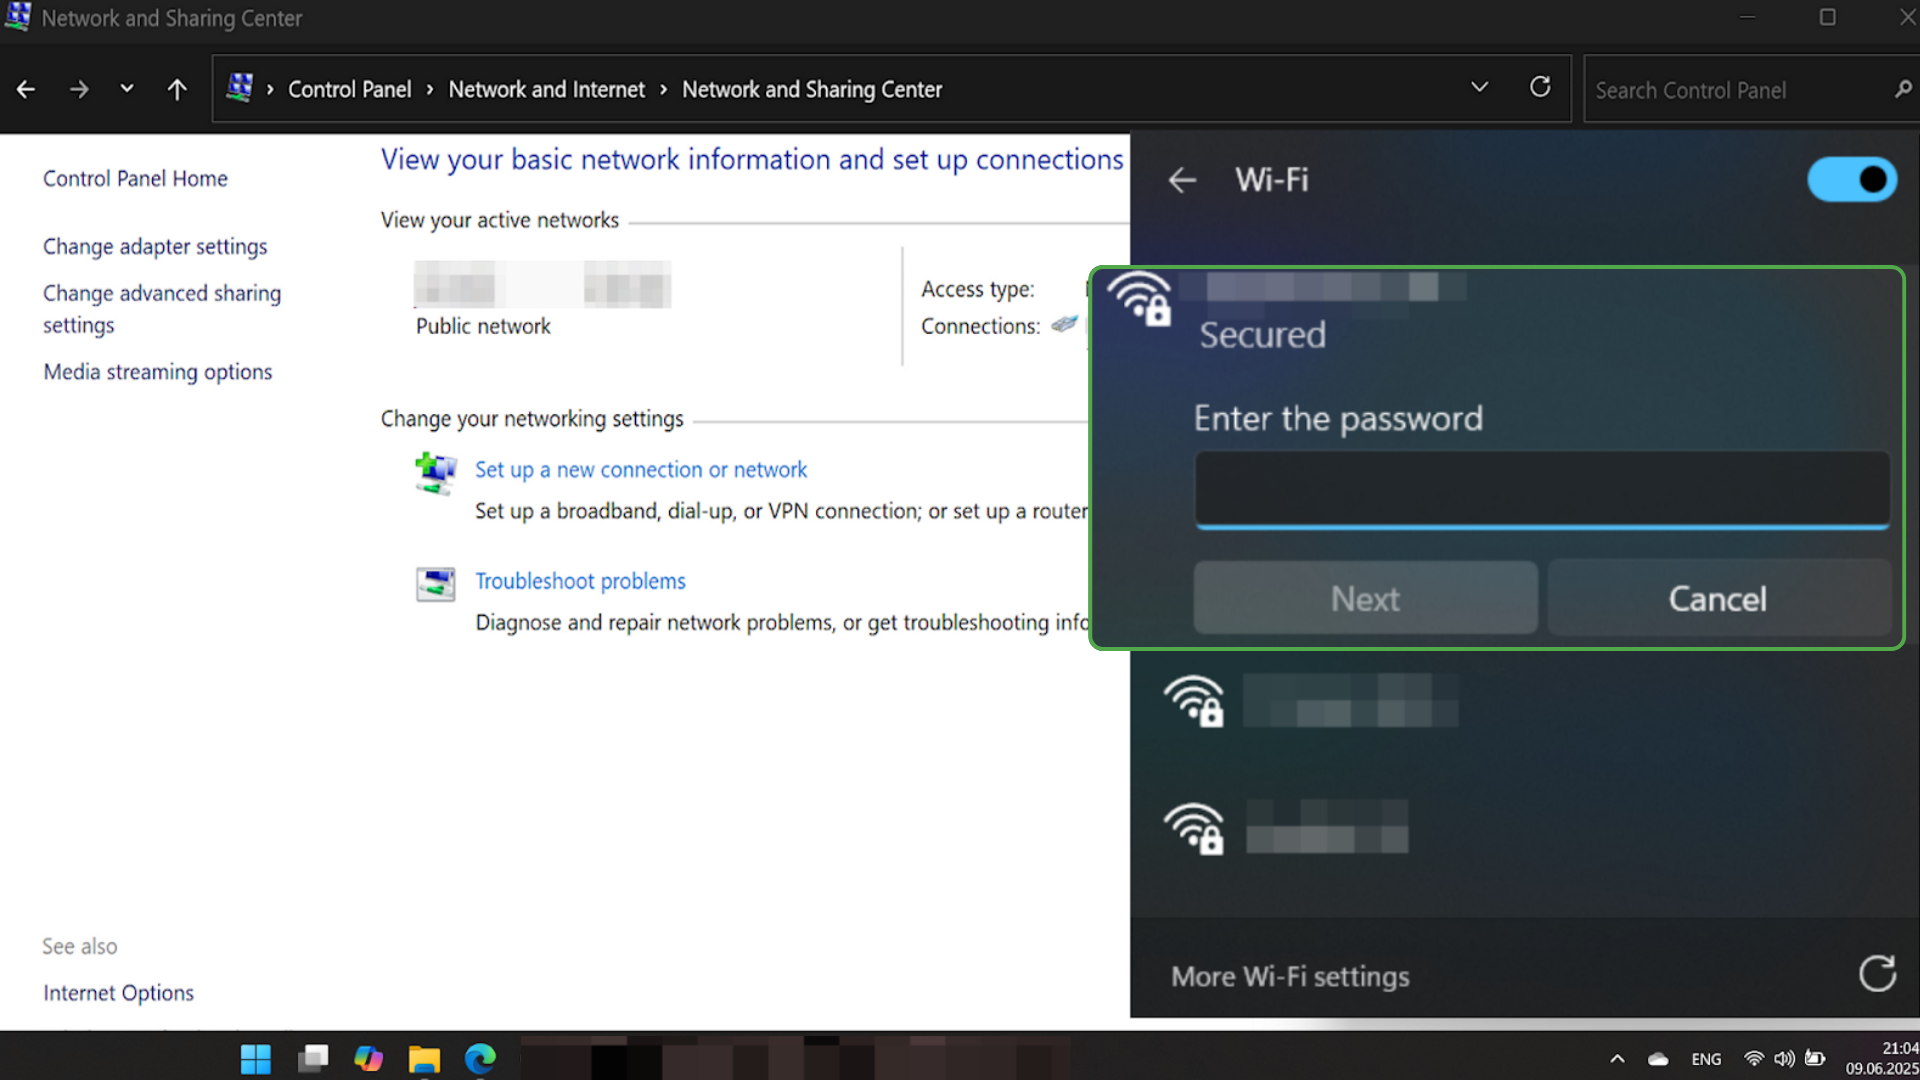Click Set up a new connection or network
Image resolution: width=1920 pixels, height=1080 pixels.
pyautogui.click(x=641, y=470)
